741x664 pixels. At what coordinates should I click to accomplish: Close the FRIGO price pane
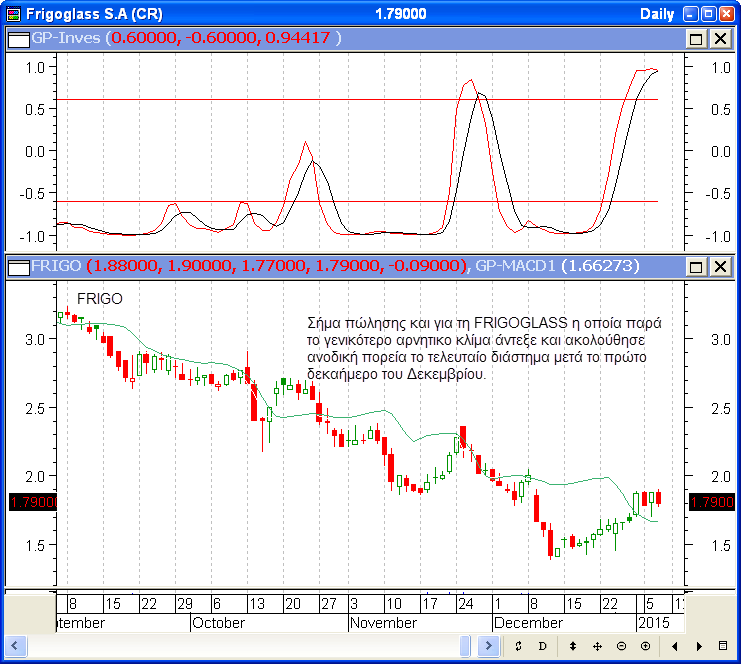(x=720, y=267)
